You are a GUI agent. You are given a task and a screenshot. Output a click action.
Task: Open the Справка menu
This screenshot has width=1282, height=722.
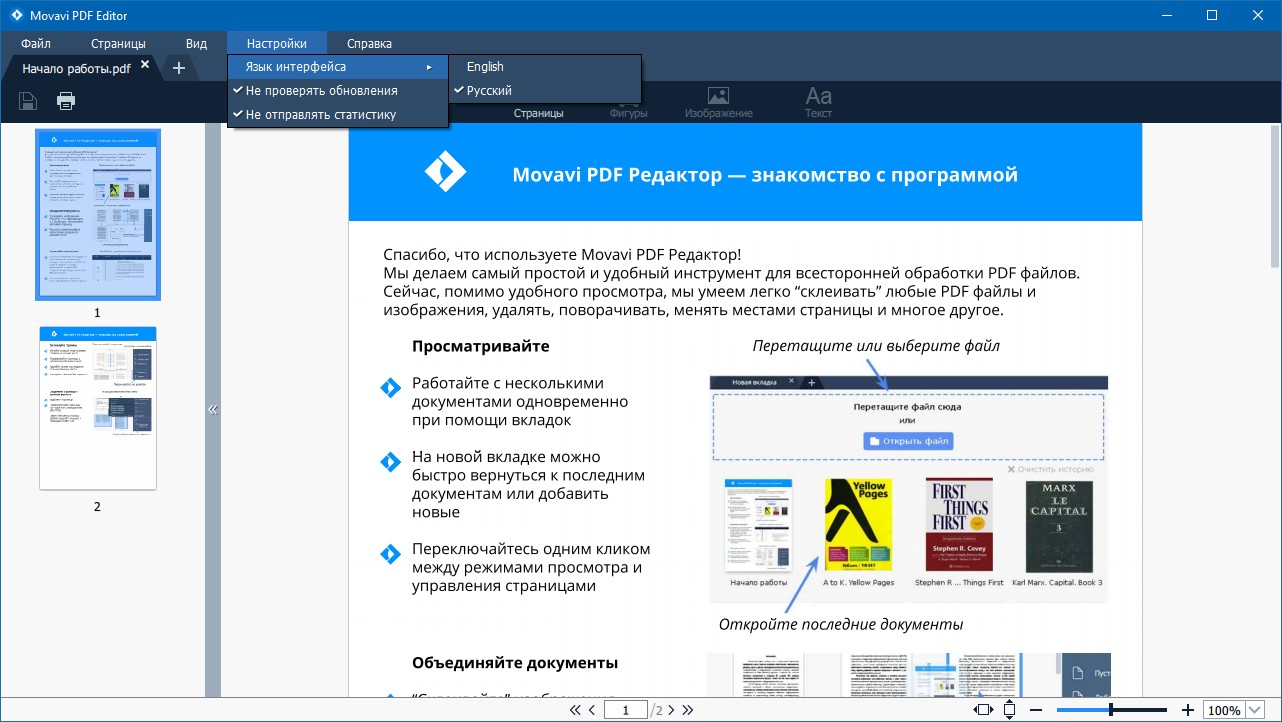coord(369,43)
